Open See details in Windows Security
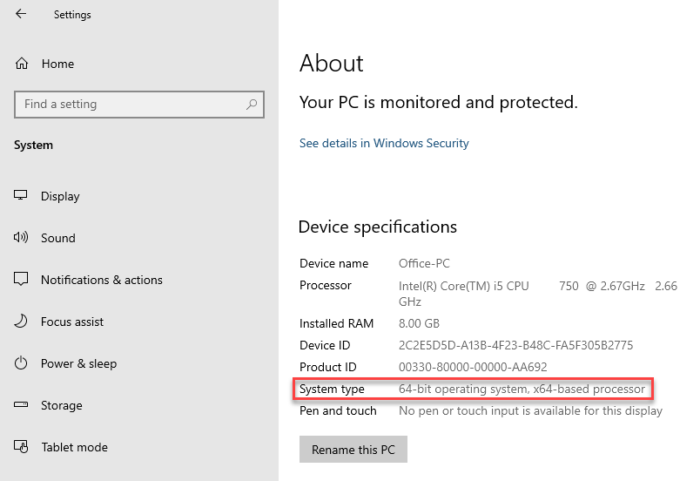This screenshot has height=481, width=700. (x=384, y=143)
